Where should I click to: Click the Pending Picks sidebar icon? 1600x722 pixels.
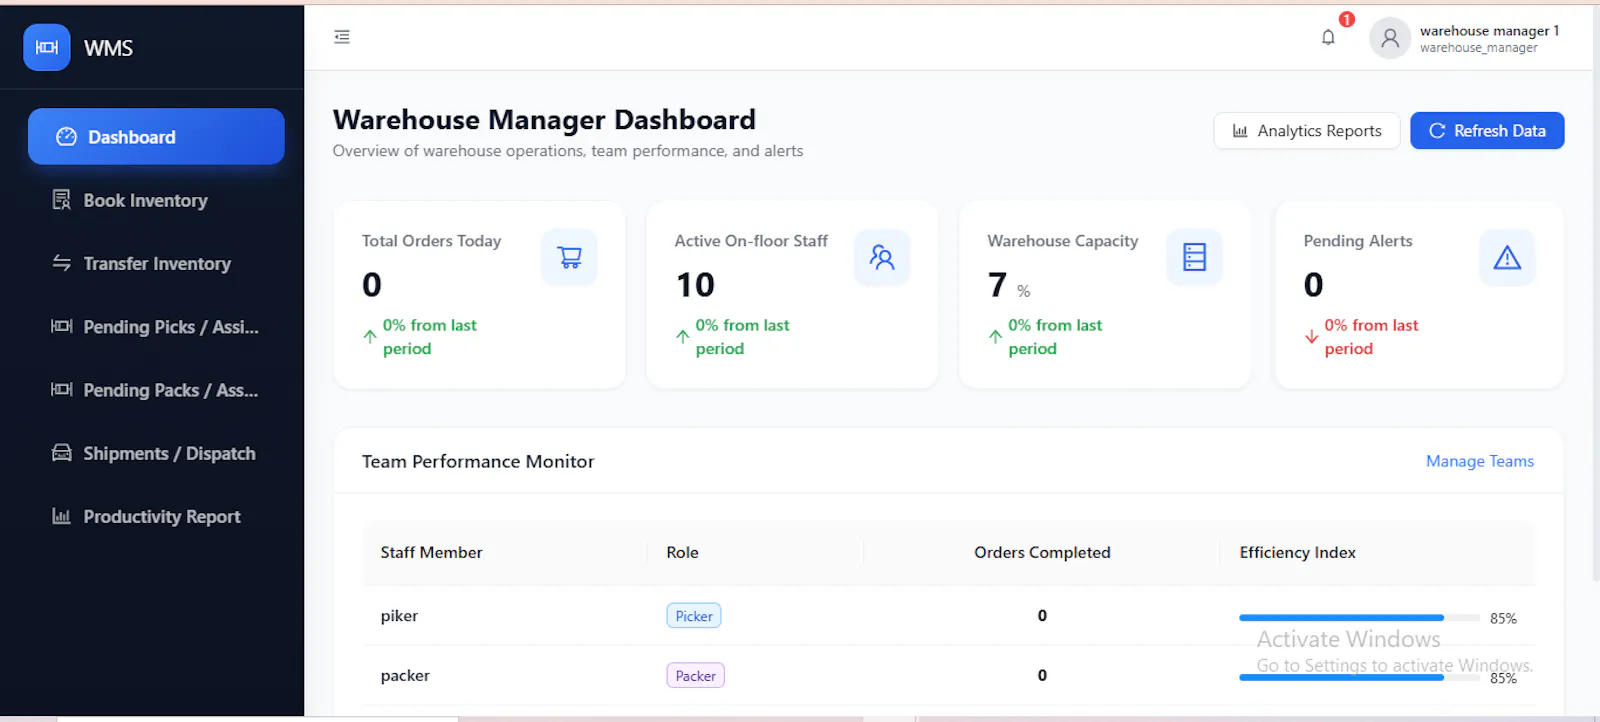pos(61,326)
